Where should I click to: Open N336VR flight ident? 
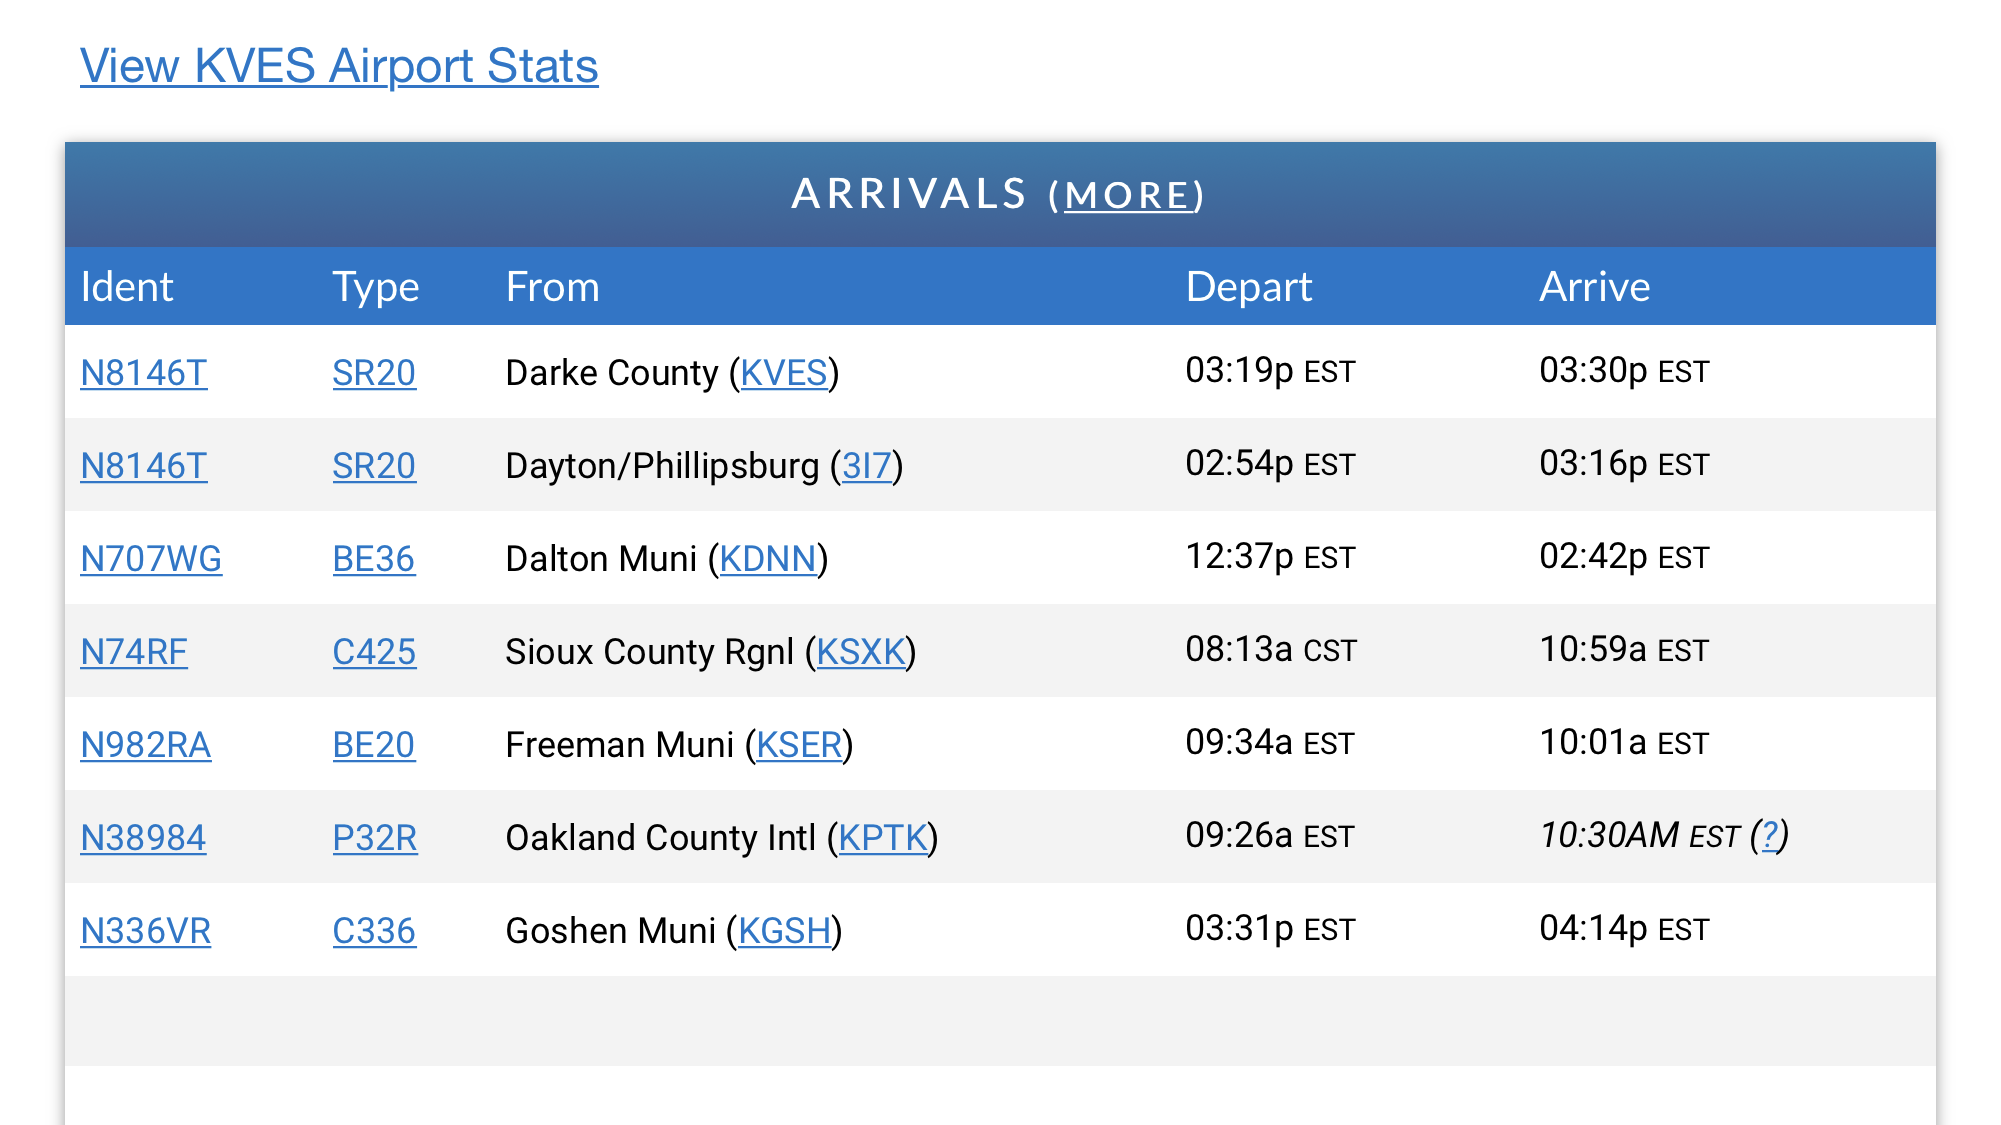pyautogui.click(x=146, y=931)
